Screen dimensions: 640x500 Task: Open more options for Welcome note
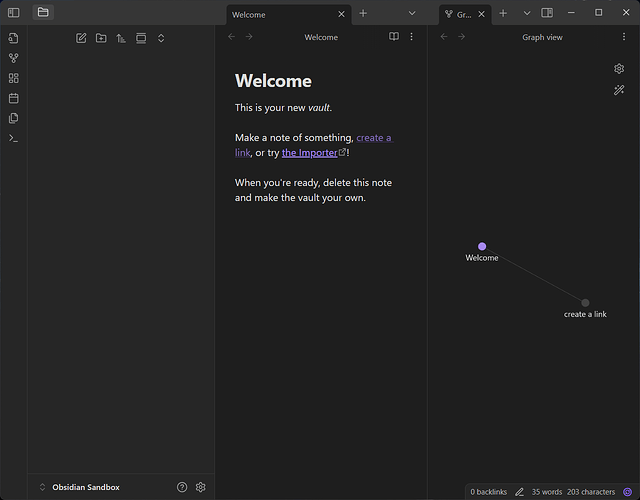tap(411, 37)
